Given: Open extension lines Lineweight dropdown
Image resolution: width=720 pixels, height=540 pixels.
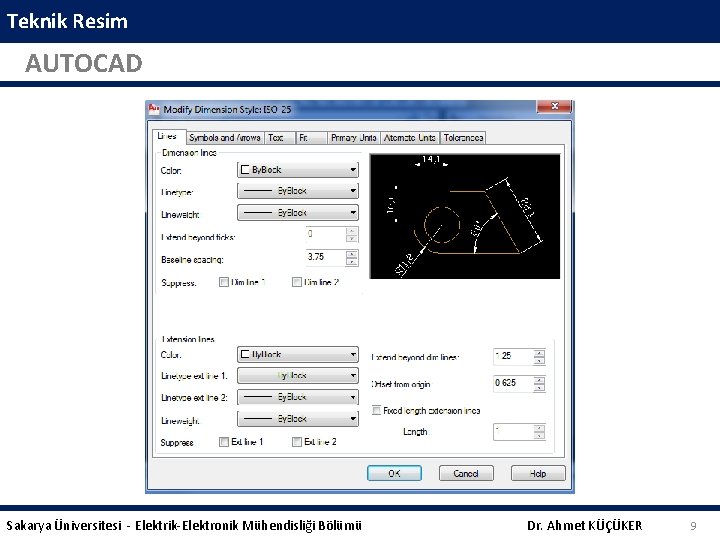Looking at the screenshot, I should [x=298, y=419].
